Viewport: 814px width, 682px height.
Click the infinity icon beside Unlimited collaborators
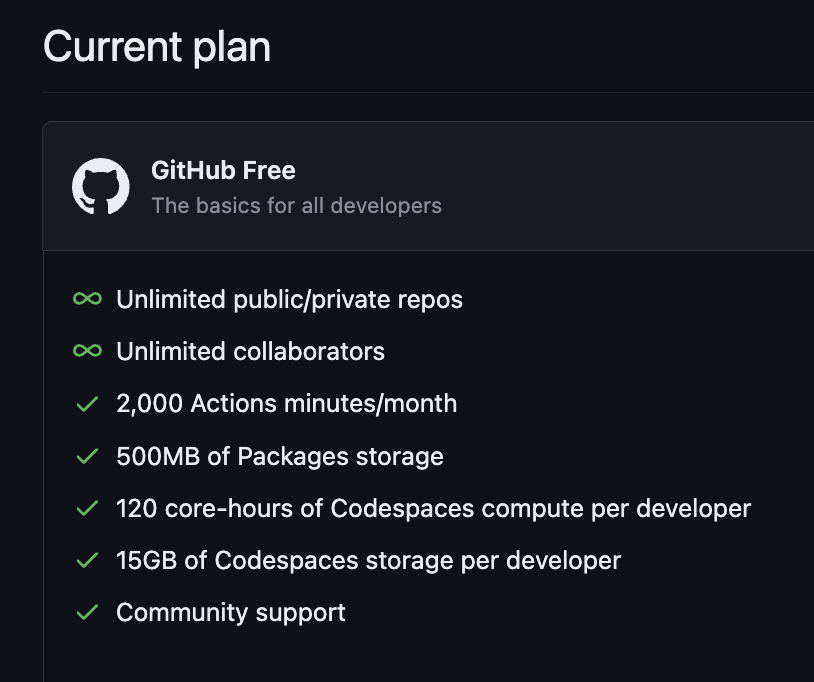coord(87,351)
